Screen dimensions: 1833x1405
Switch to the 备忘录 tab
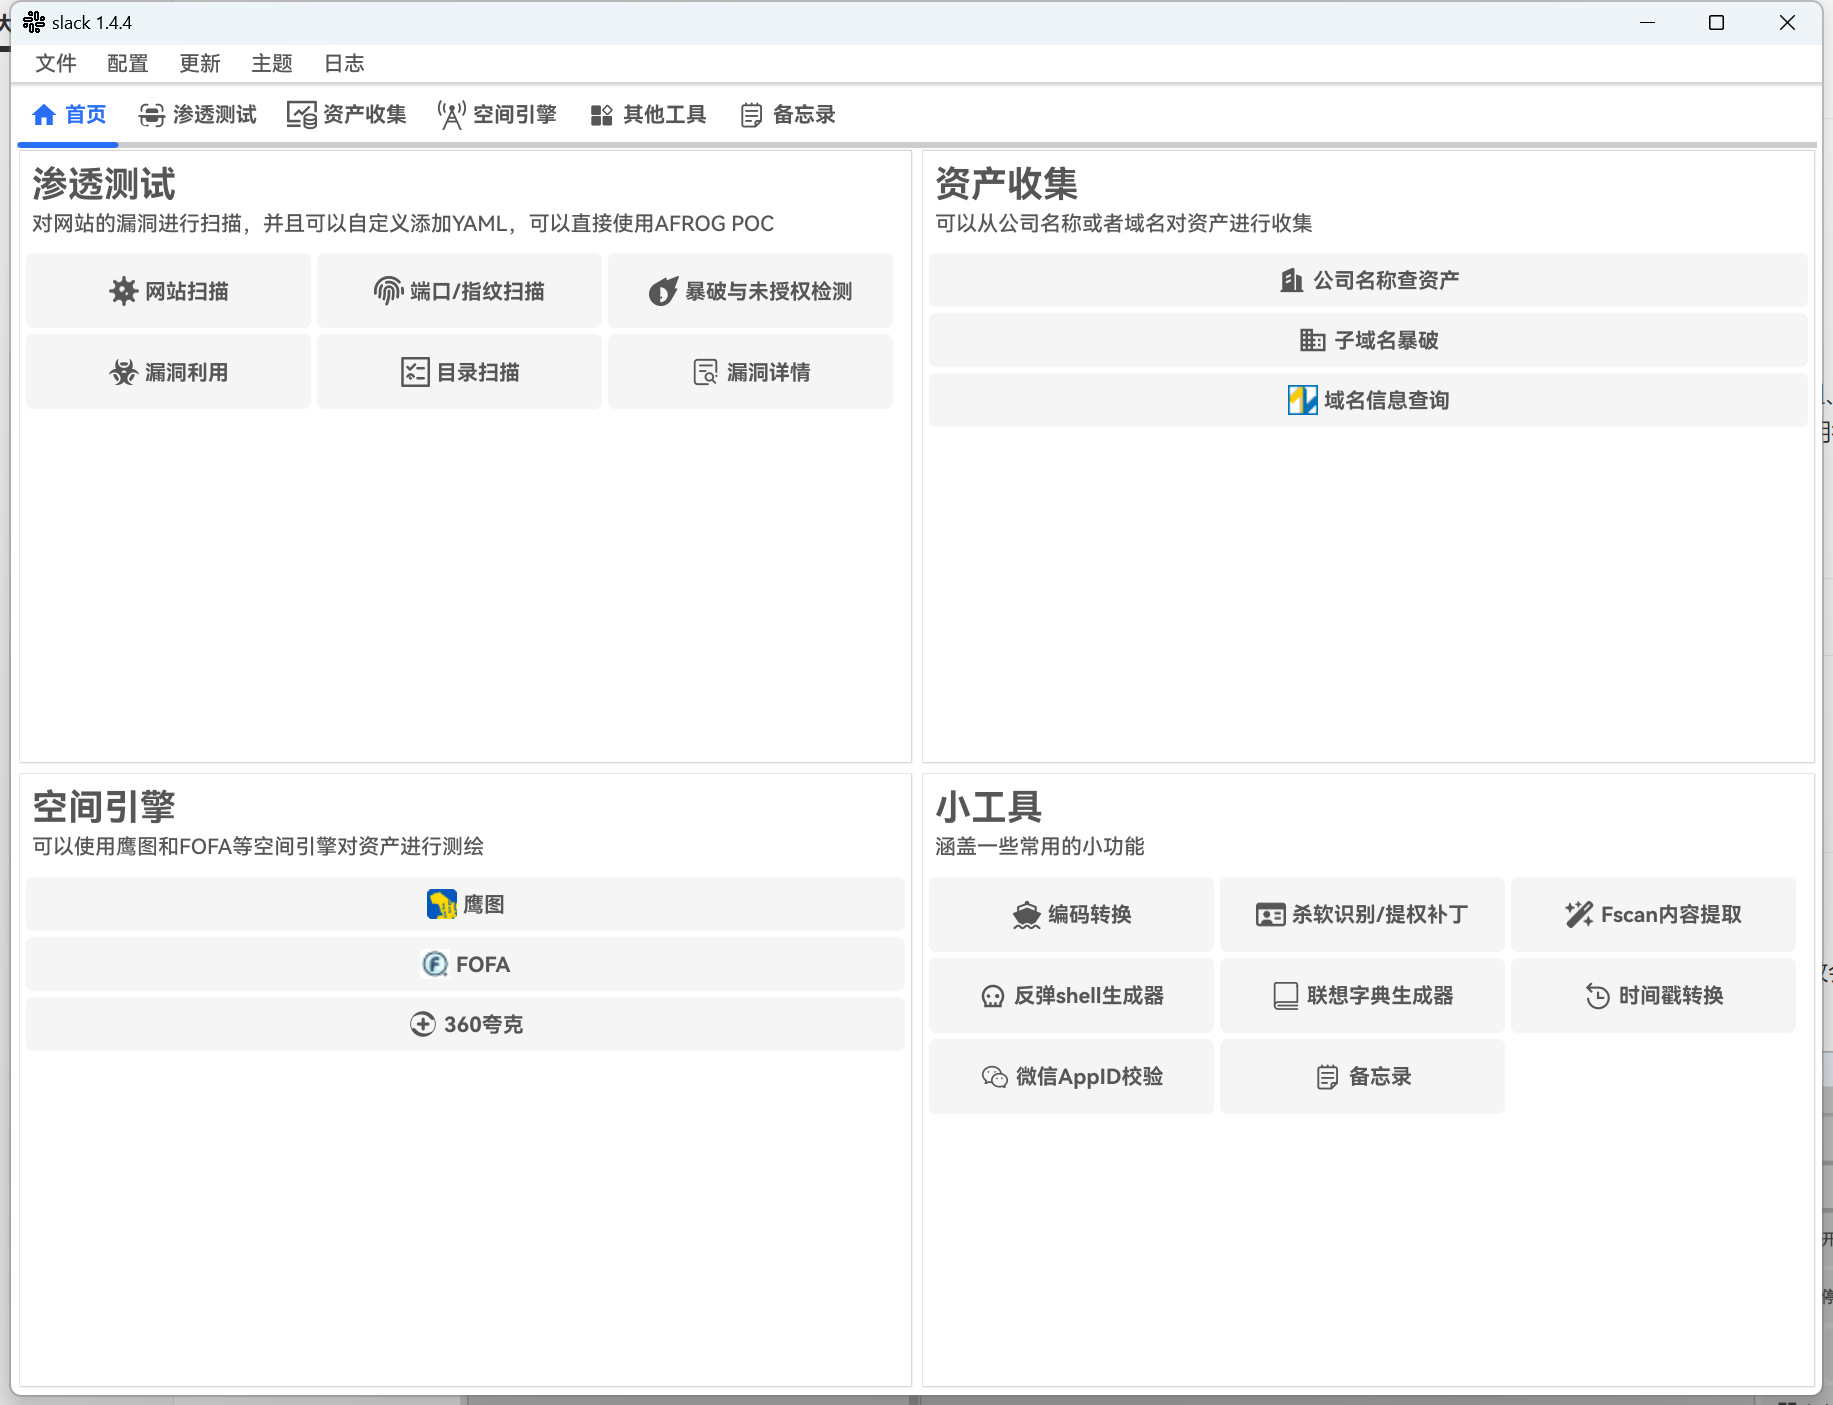[788, 115]
